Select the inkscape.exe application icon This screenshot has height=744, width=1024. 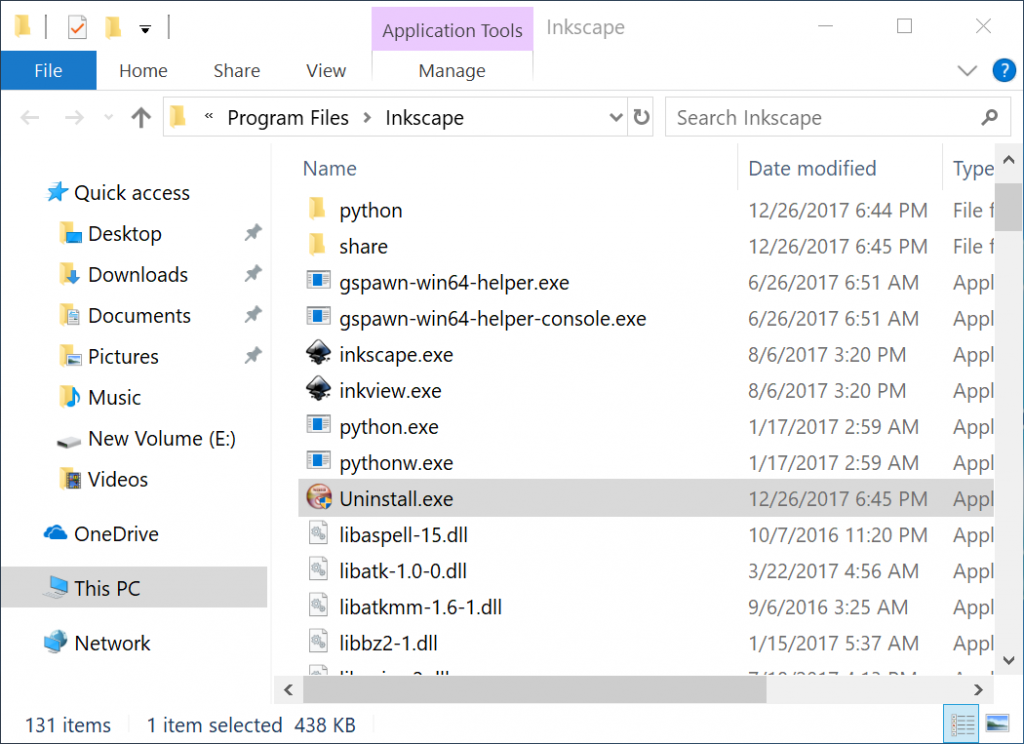tap(319, 353)
